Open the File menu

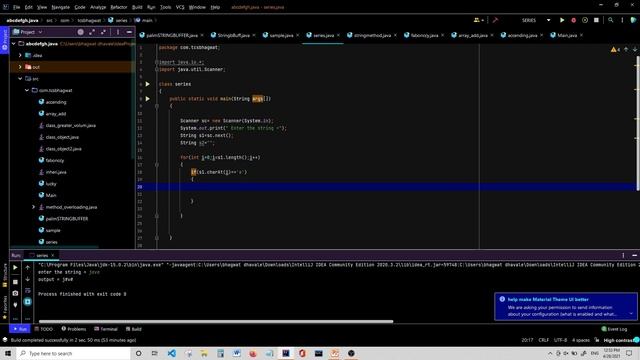16,7
